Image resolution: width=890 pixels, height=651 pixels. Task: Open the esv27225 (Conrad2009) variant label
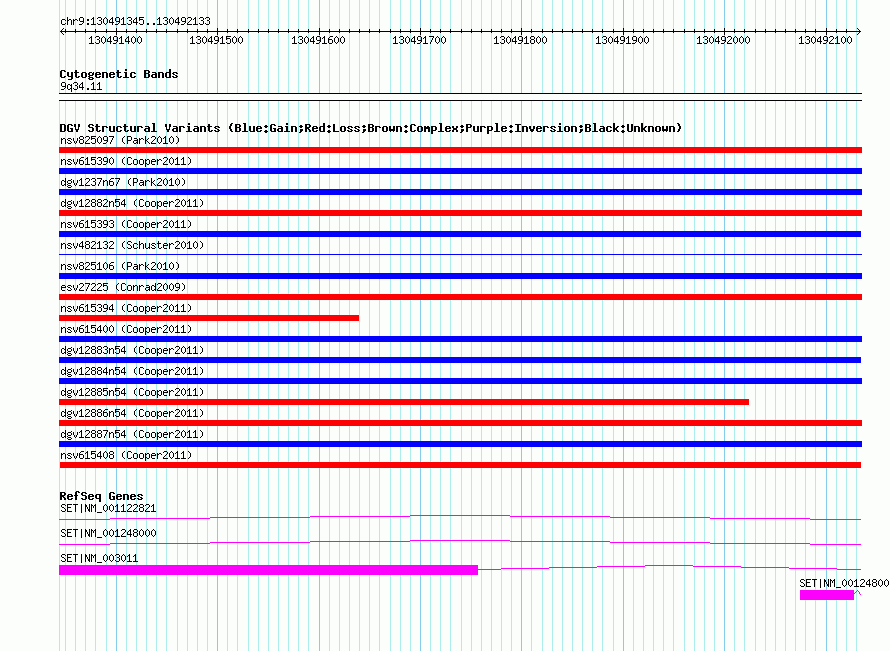pyautogui.click(x=123, y=287)
